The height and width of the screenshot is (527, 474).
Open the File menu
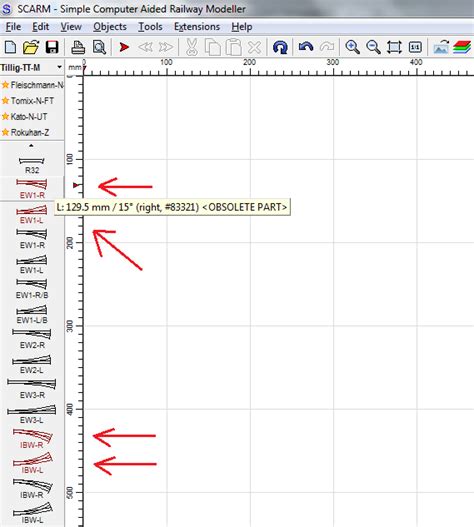13,27
